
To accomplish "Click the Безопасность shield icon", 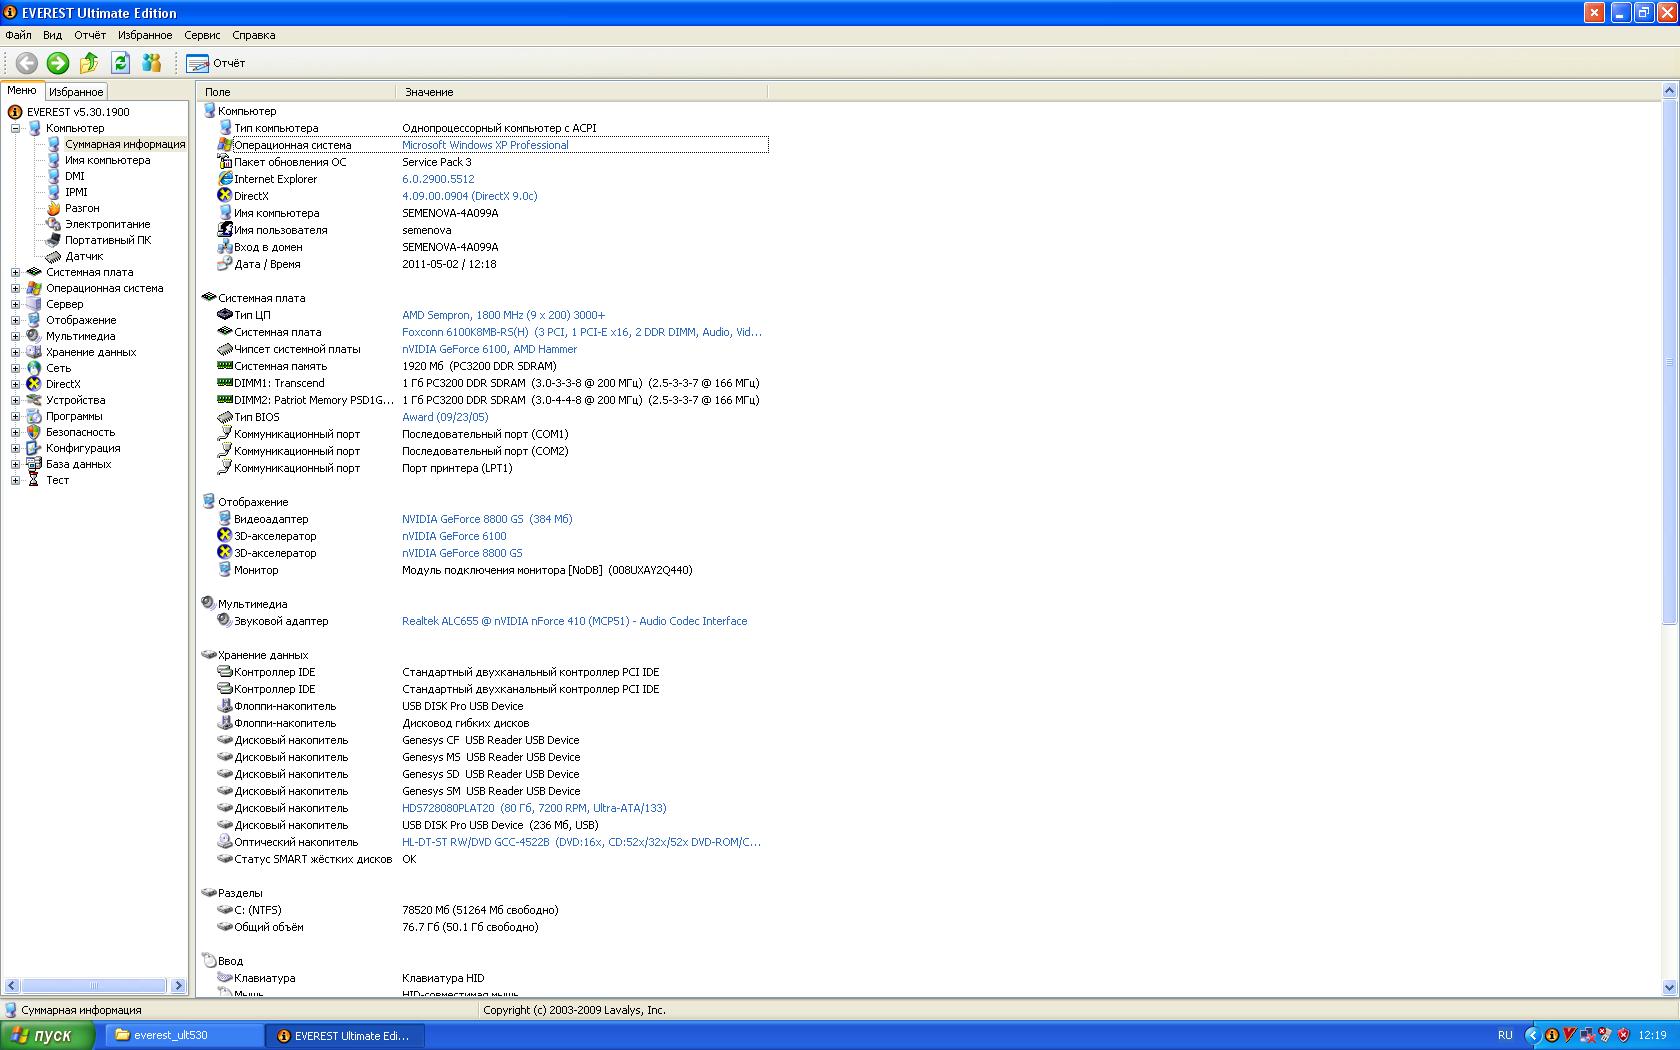I will click(x=34, y=432).
